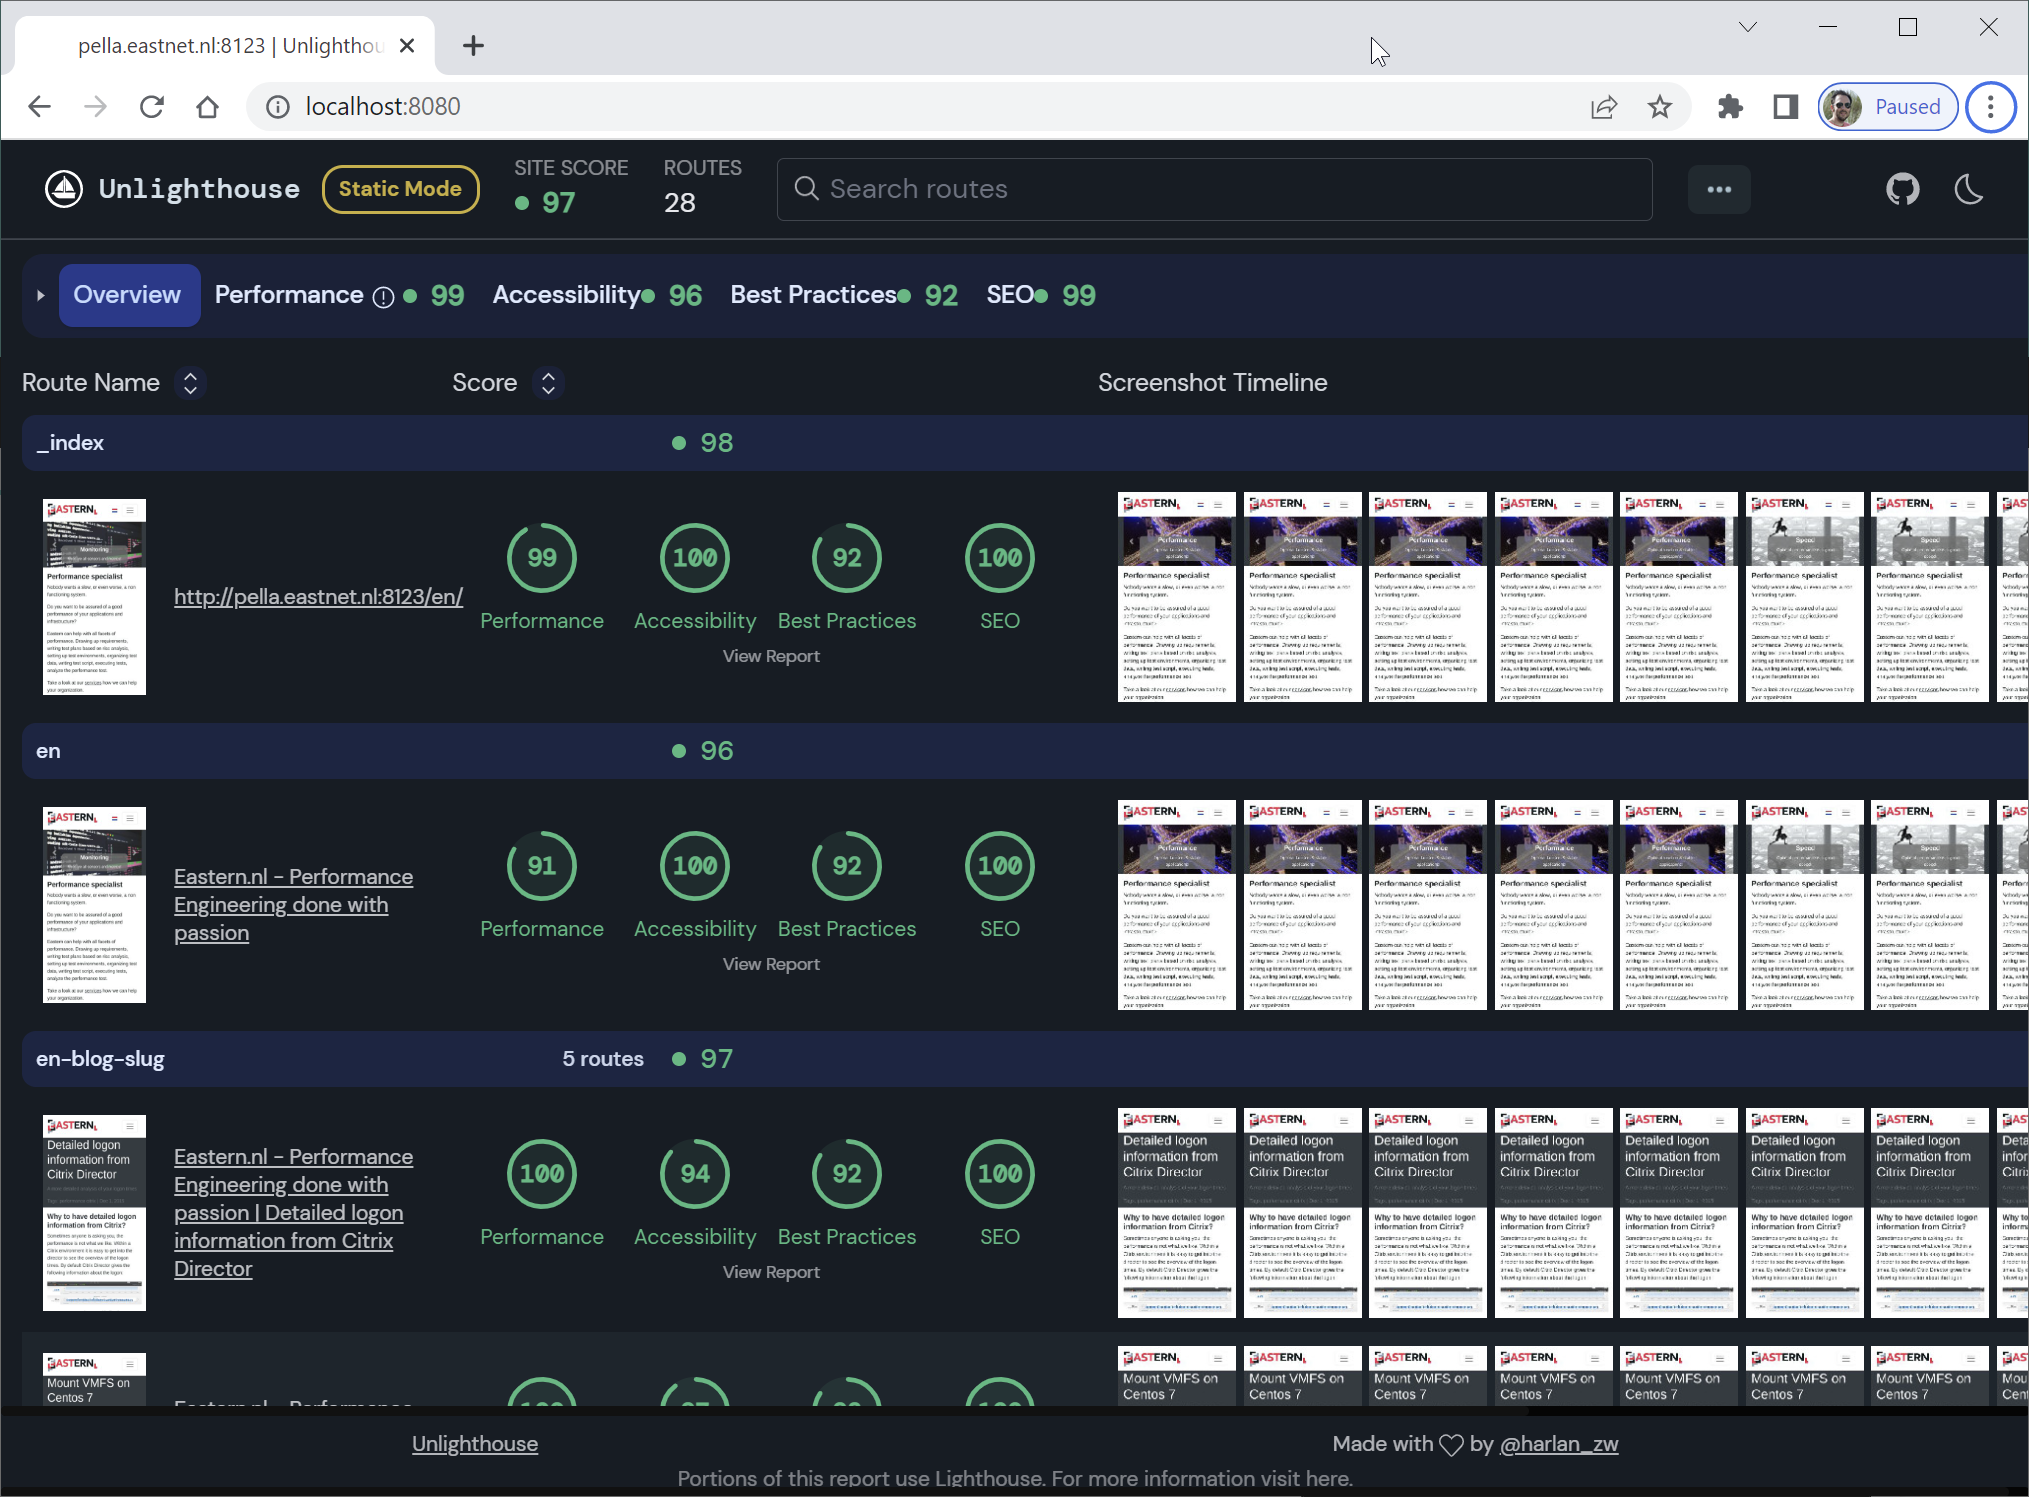The height and width of the screenshot is (1497, 2029).
Task: Open View Report for _index route
Action: pyautogui.click(x=770, y=657)
